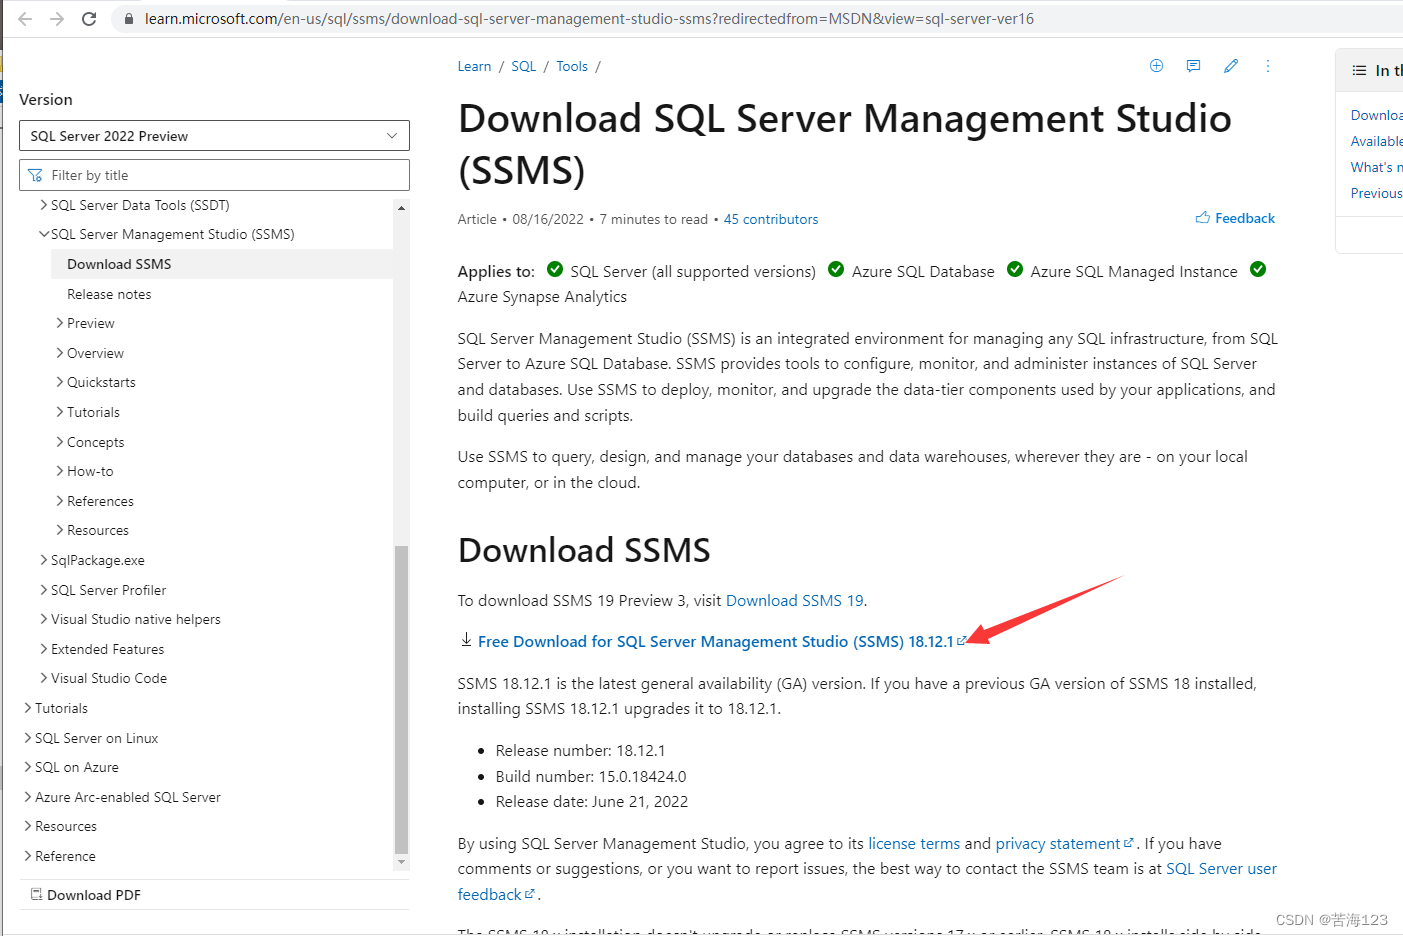Open the license terms link
The image size is (1403, 936).
click(x=914, y=843)
